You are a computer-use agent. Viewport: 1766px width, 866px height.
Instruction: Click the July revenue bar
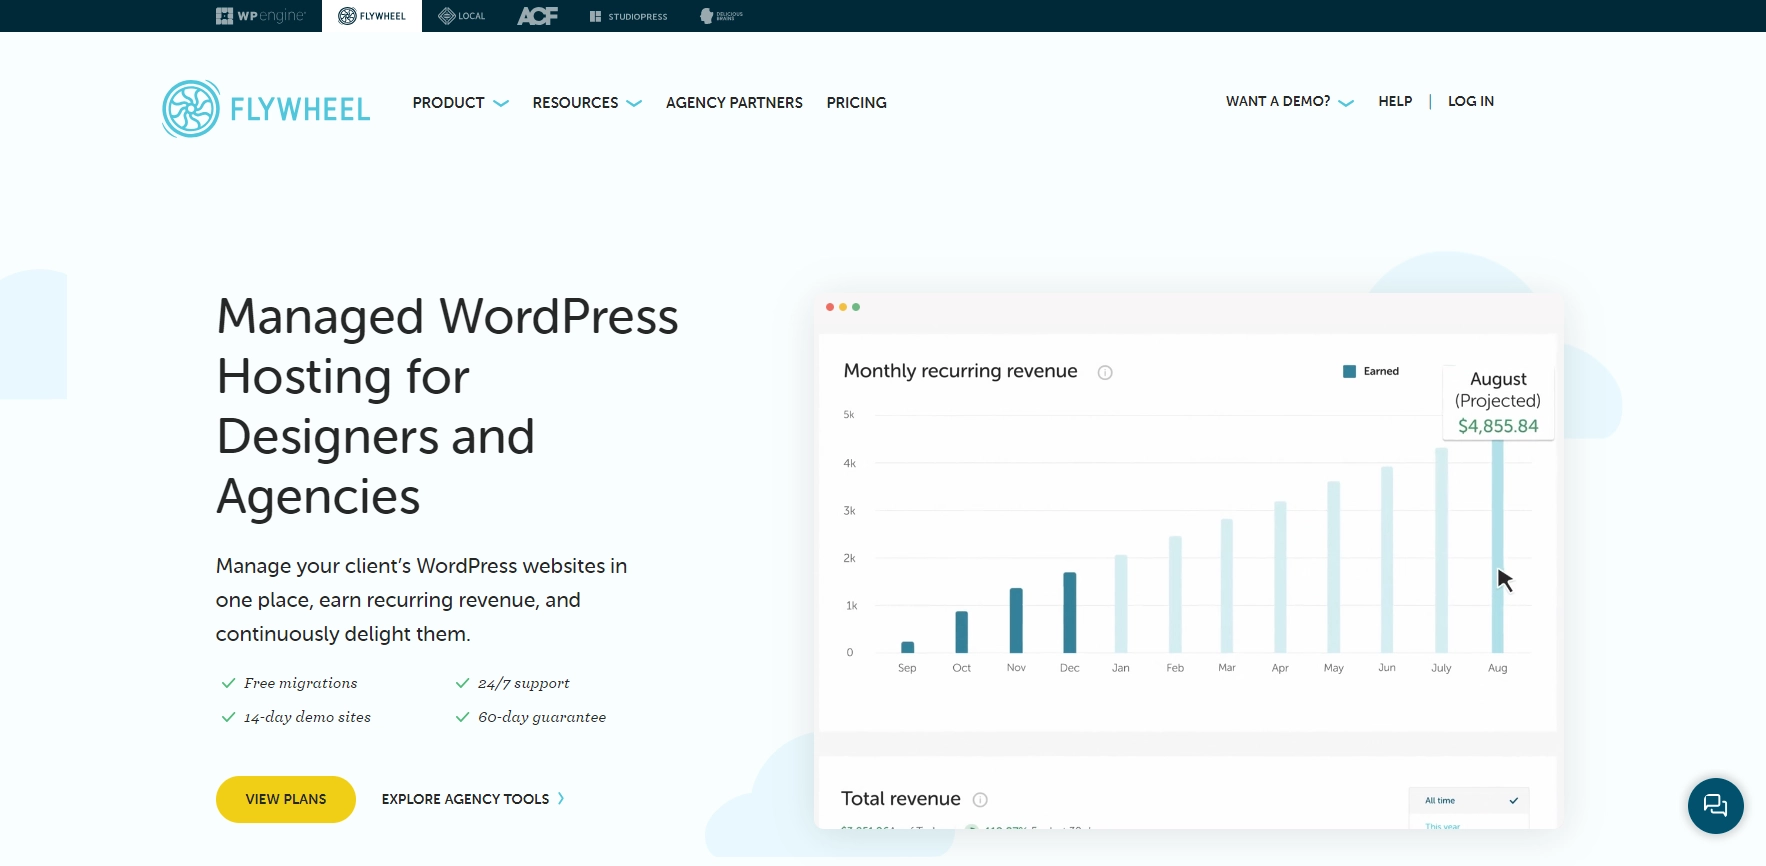click(x=1441, y=550)
